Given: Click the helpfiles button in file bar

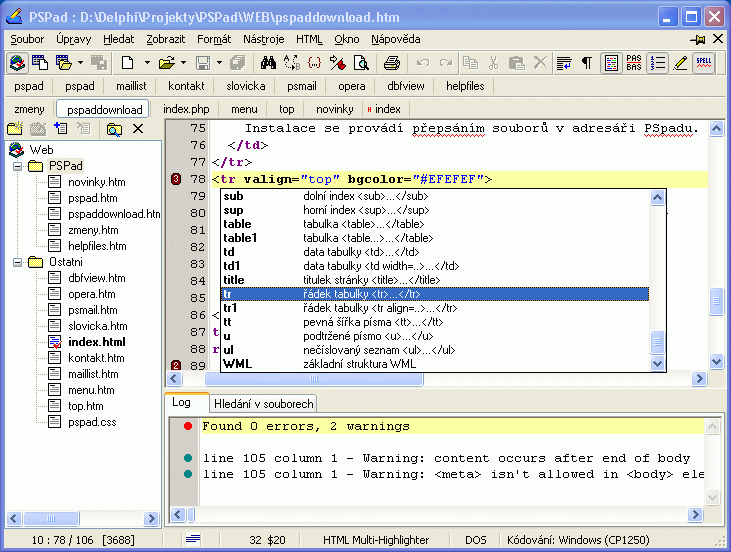Looking at the screenshot, I should tap(465, 86).
